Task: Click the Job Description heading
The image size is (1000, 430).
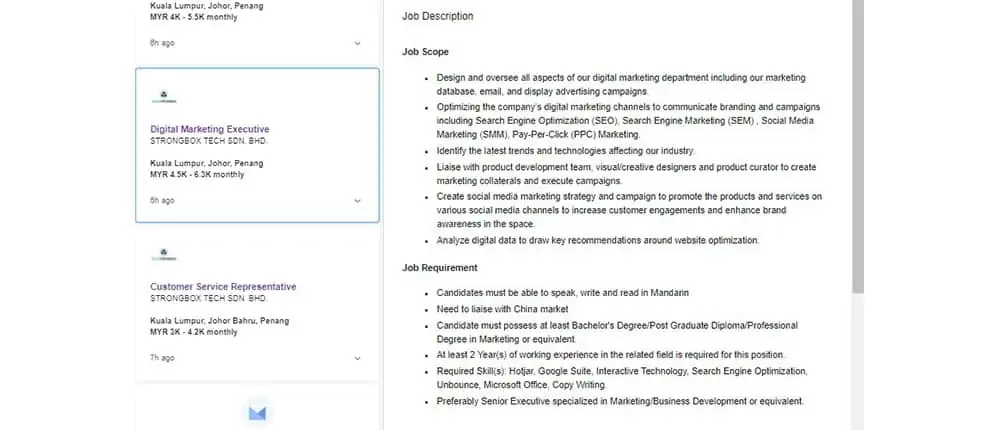Action: click(437, 17)
